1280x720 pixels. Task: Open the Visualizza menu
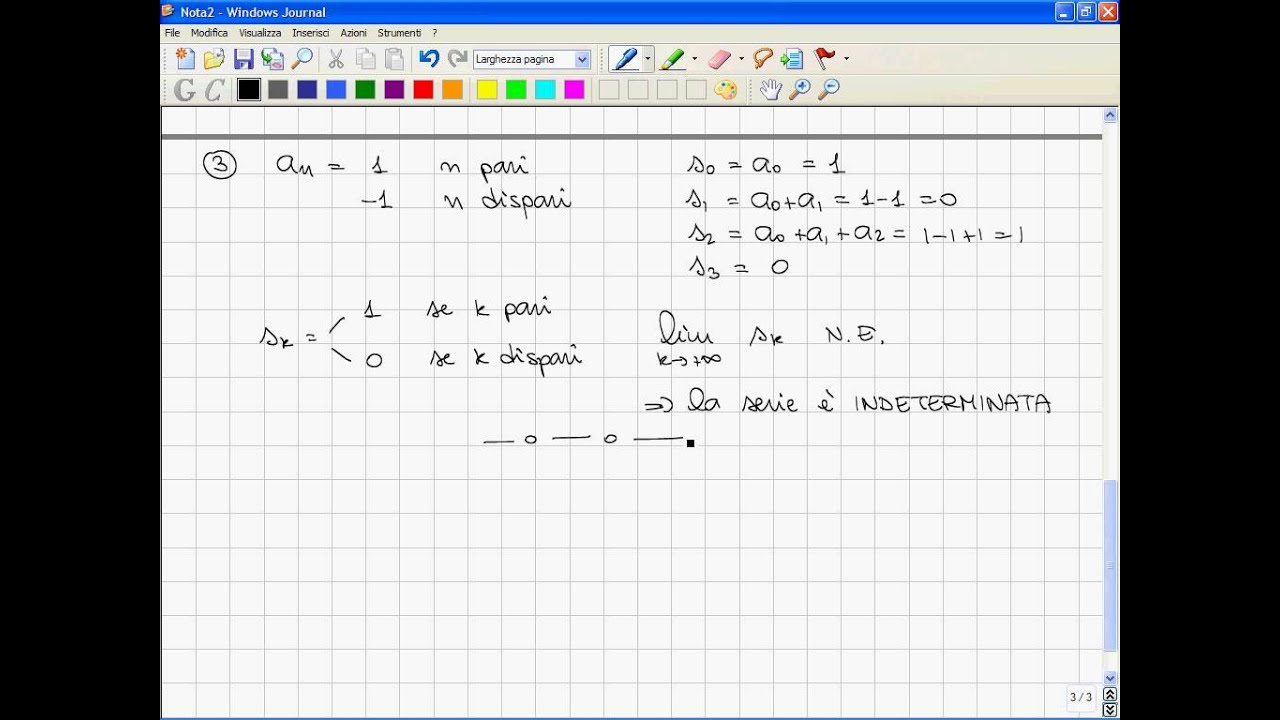260,33
